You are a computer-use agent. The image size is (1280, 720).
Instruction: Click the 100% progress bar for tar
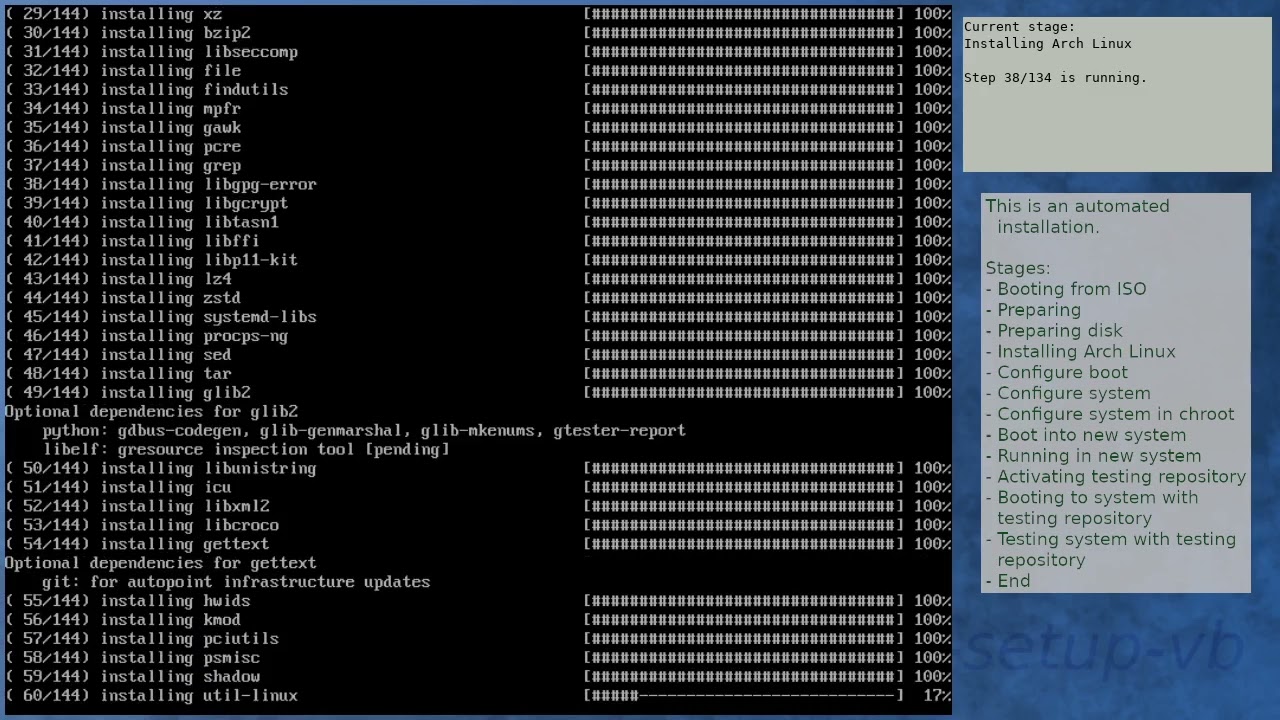[744, 374]
